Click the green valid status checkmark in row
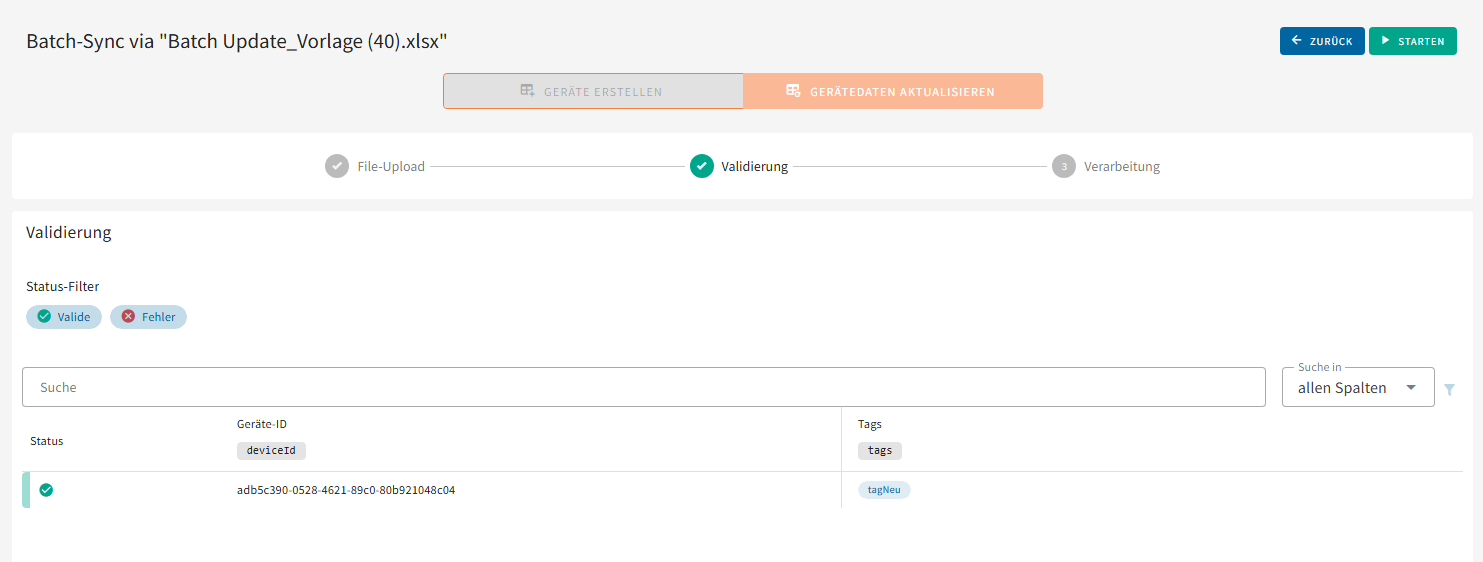1483x562 pixels. tap(46, 490)
